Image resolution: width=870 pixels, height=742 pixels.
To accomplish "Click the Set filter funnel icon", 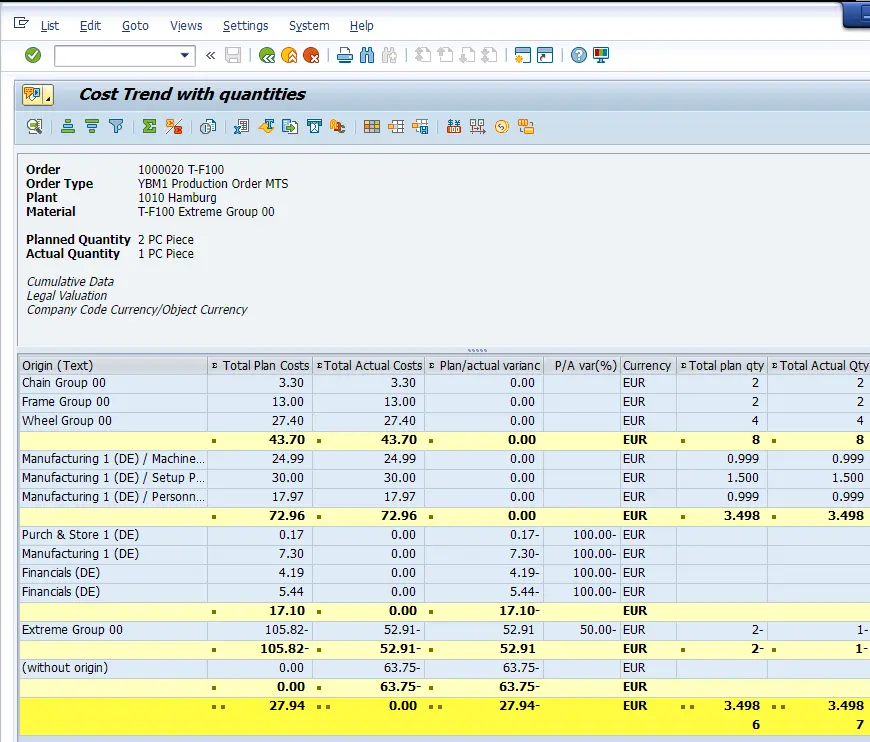I will (116, 126).
